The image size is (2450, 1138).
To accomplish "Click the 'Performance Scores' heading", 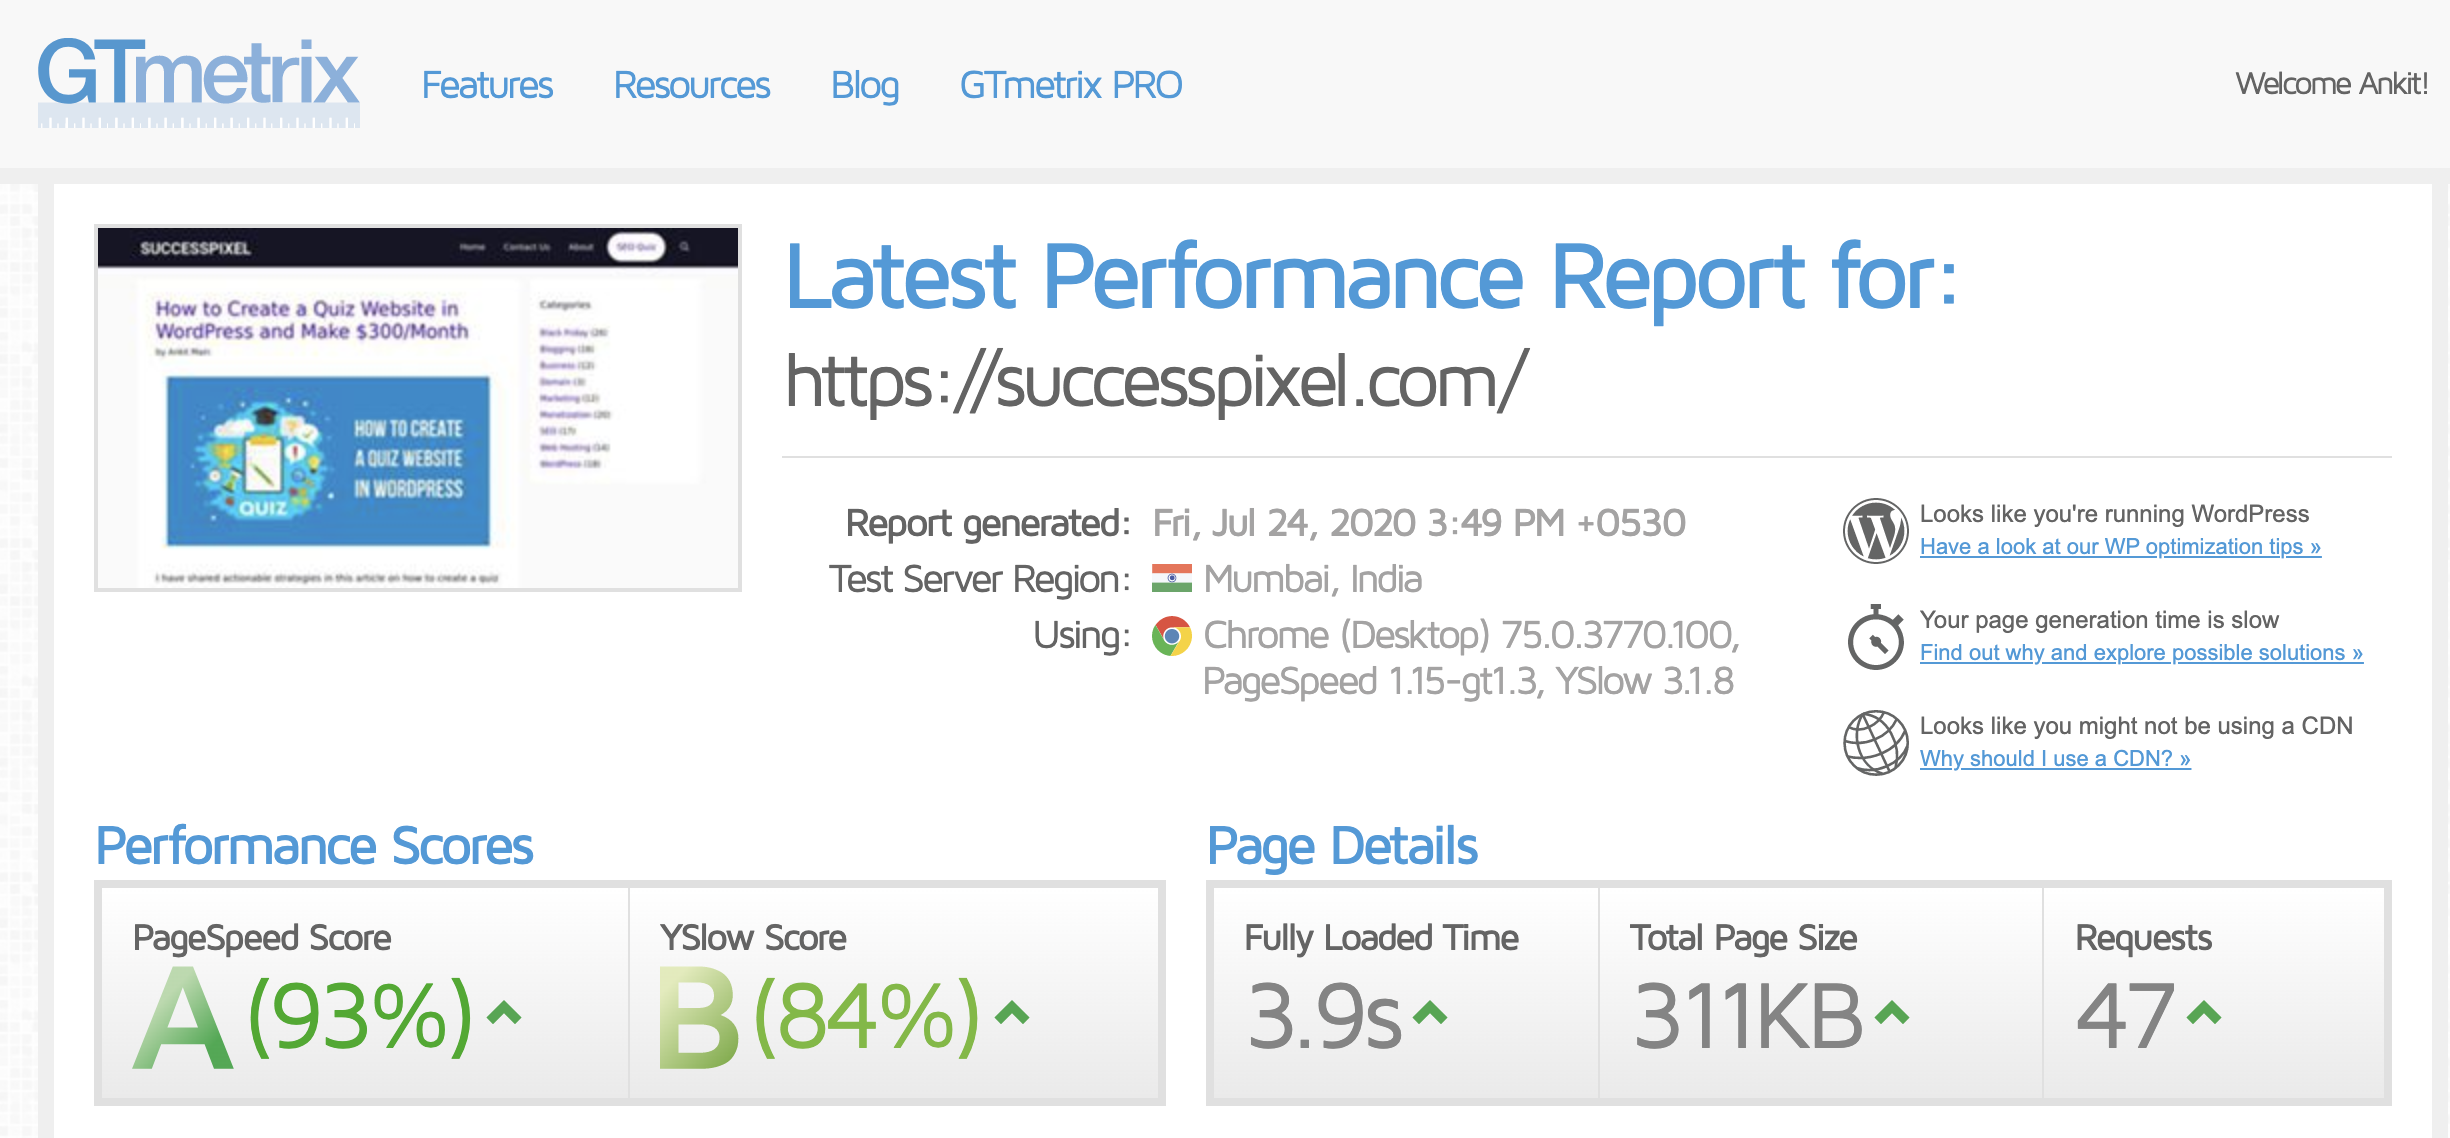I will (x=314, y=846).
